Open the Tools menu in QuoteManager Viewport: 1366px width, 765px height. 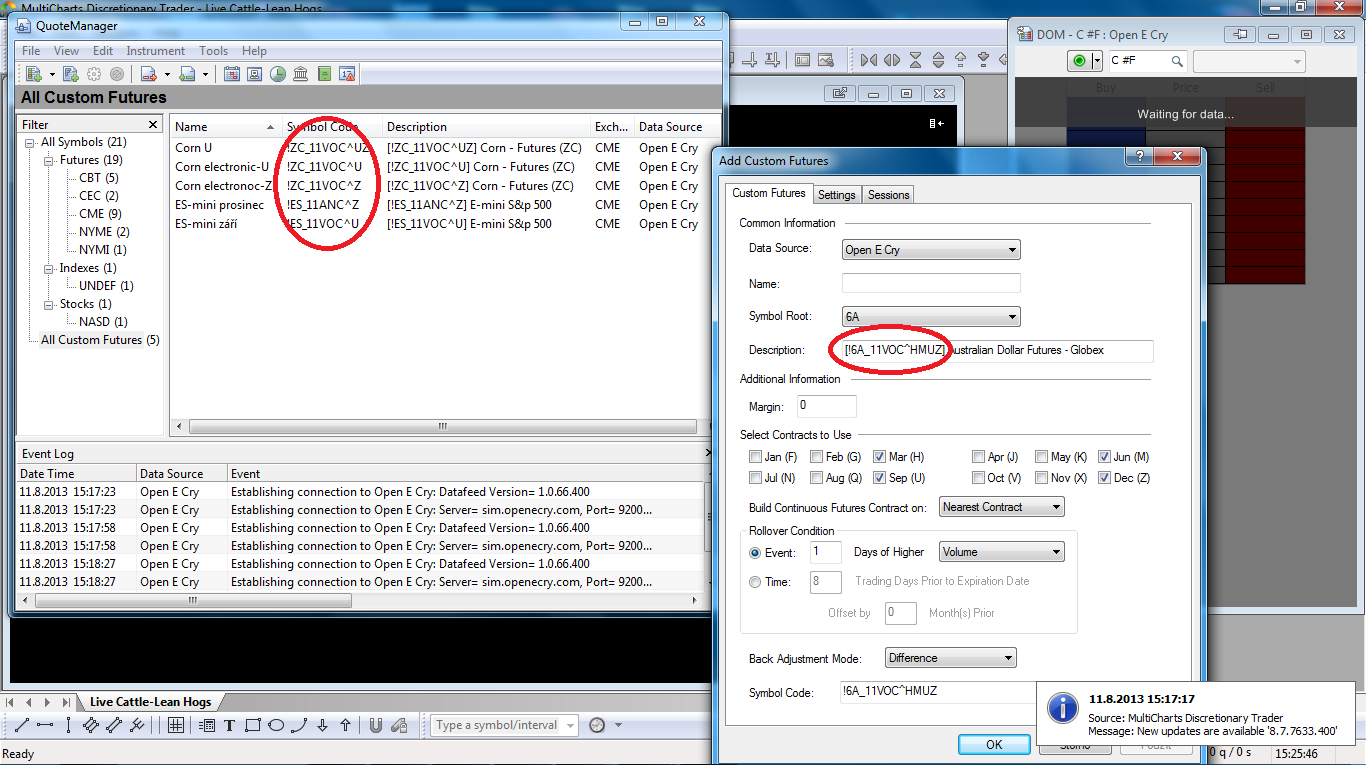pos(213,51)
